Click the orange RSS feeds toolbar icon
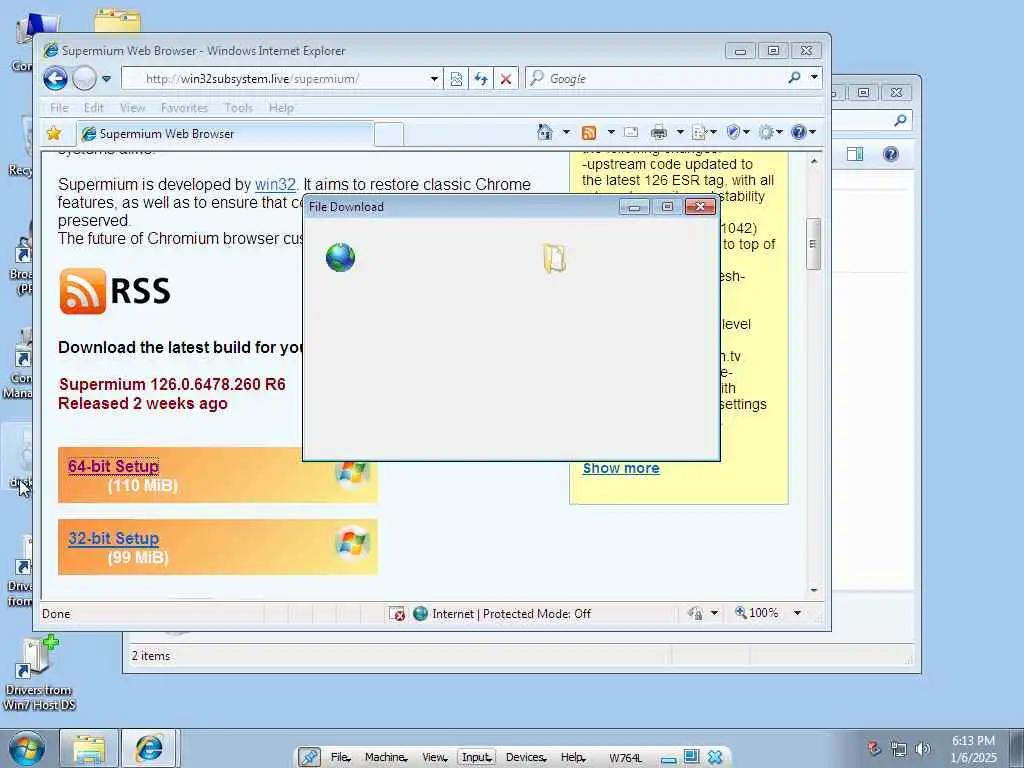This screenshot has height=768, width=1024. click(x=588, y=133)
